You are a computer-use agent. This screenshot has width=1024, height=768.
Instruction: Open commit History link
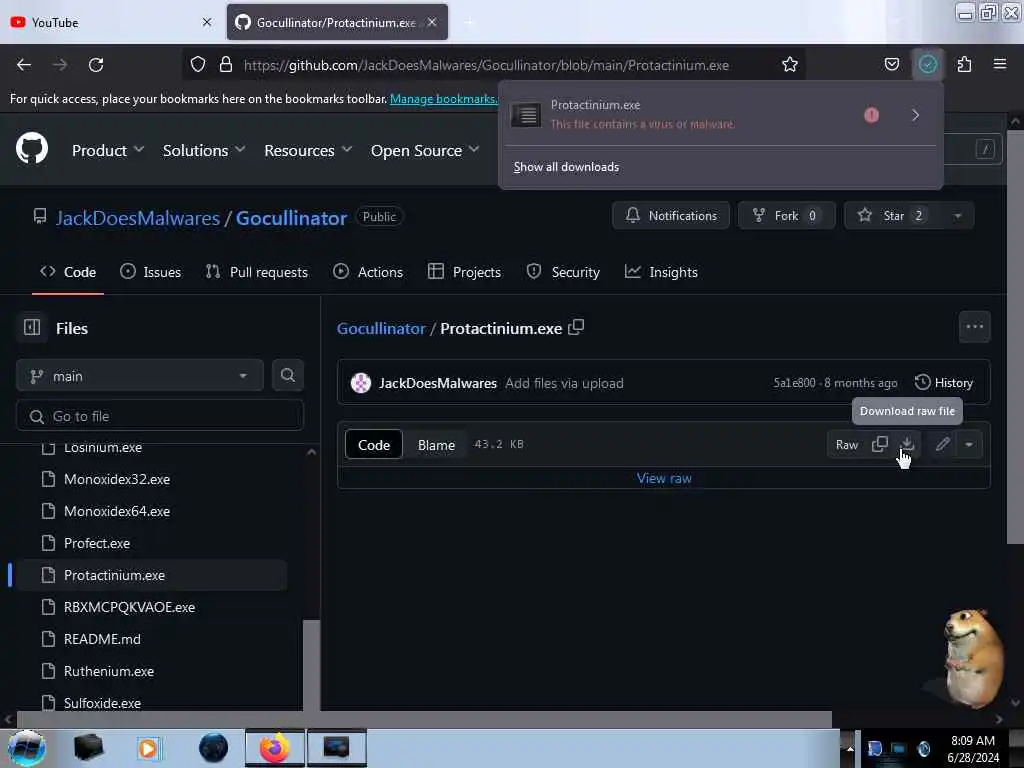(944, 383)
